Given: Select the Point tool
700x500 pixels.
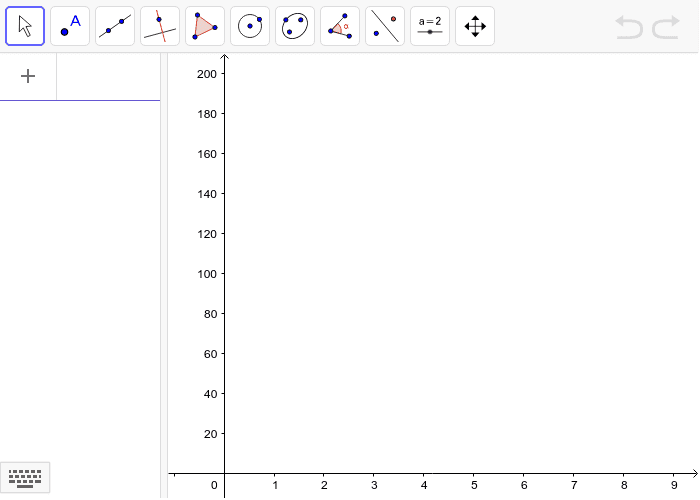Looking at the screenshot, I should point(70,26).
